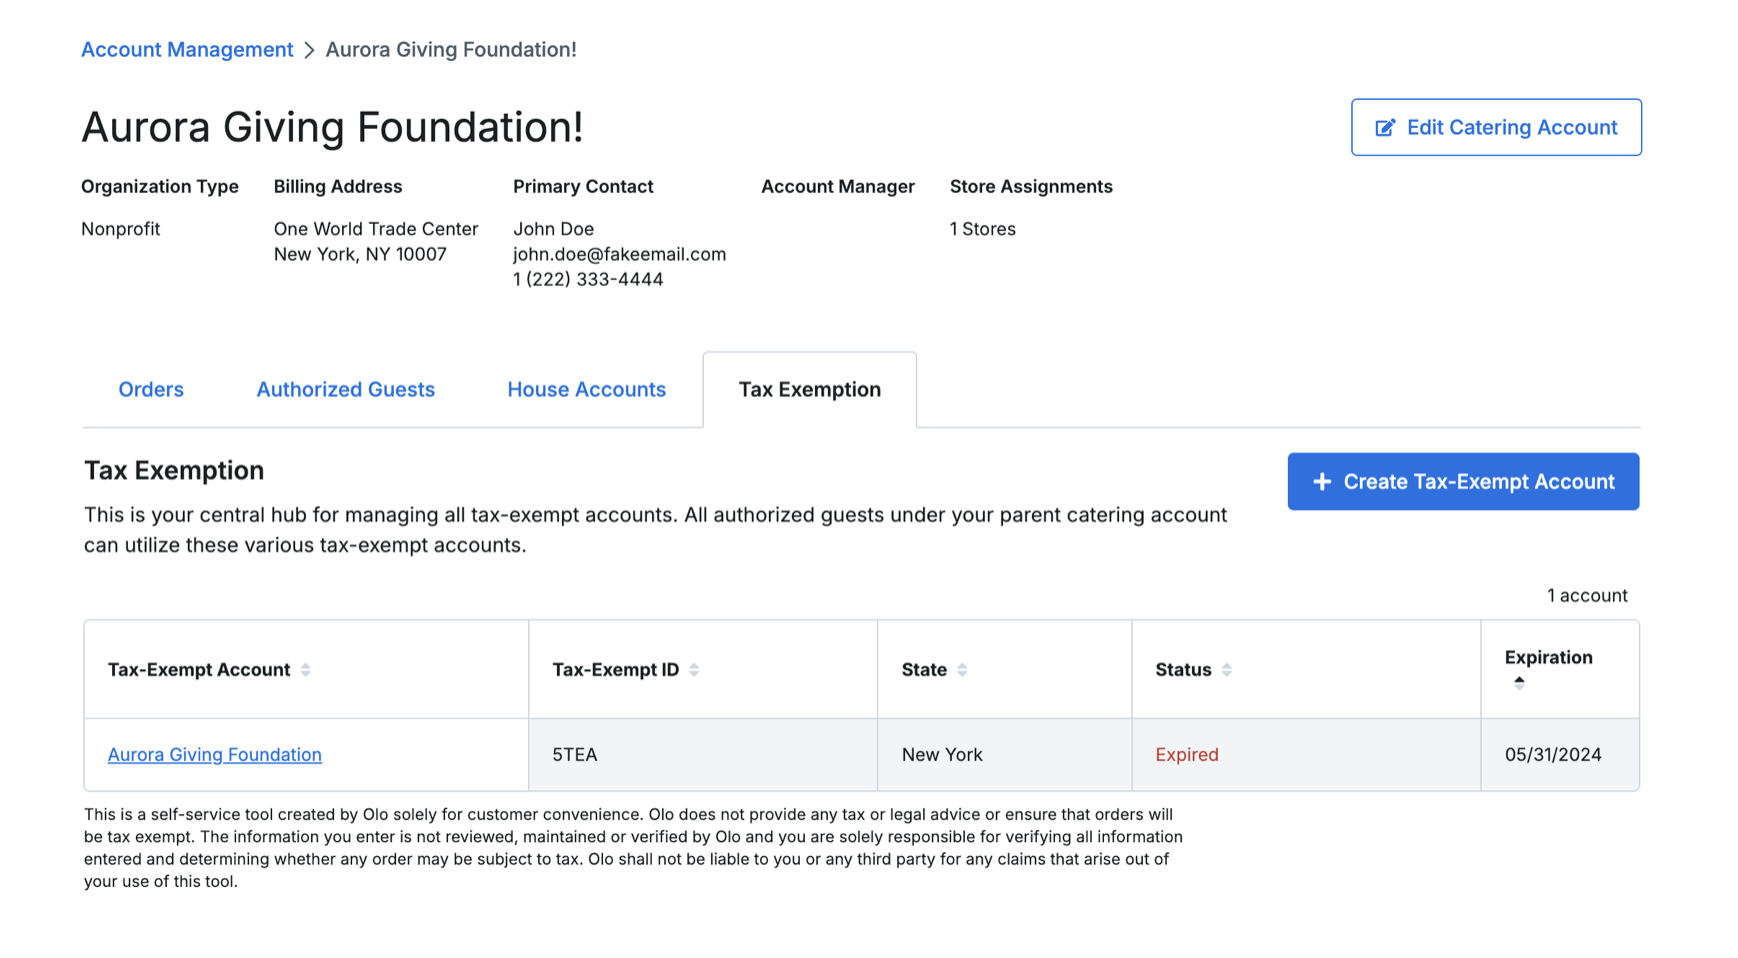This screenshot has width=1738, height=958.
Task: Click the Tax-Exempt ID column header
Action: [703, 669]
